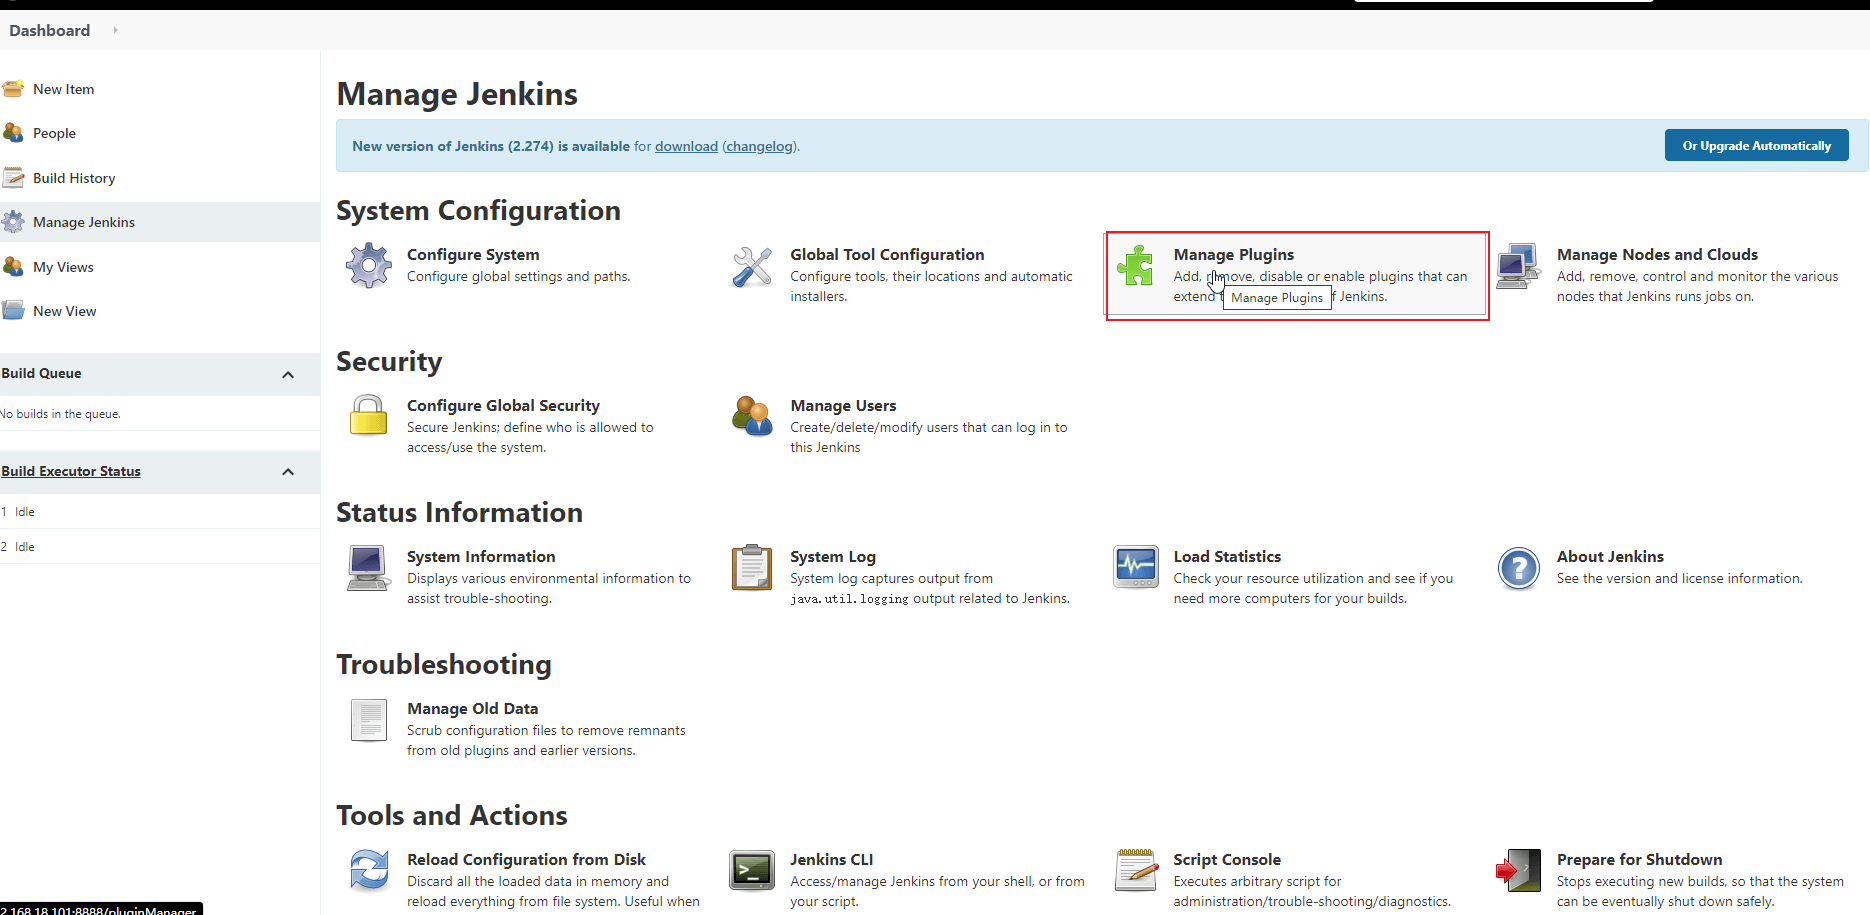The width and height of the screenshot is (1870, 915).
Task: Click the Script Console notepad icon
Action: pyautogui.click(x=1135, y=870)
